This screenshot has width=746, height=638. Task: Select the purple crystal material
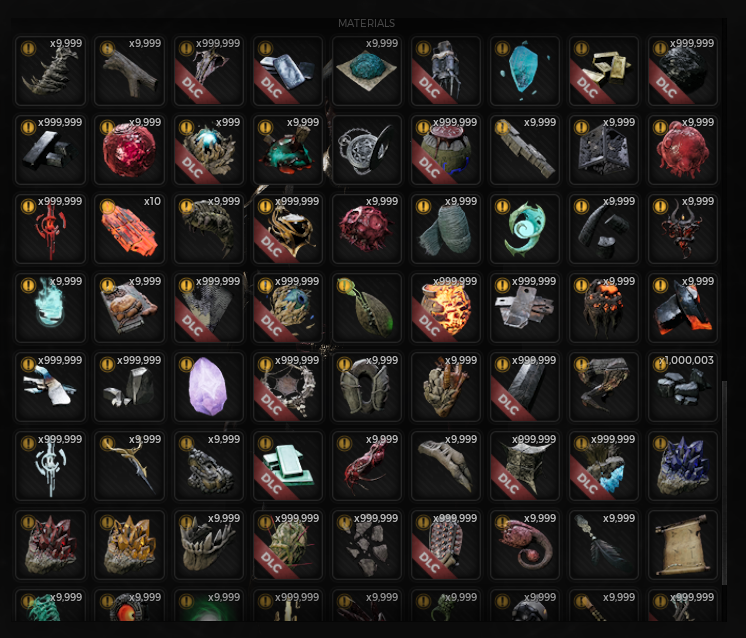click(x=208, y=387)
